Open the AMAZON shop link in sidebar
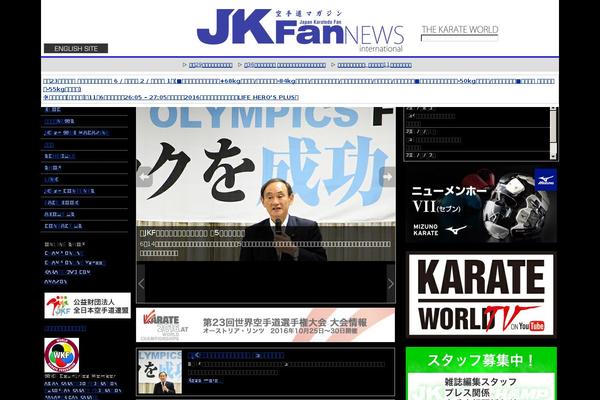The width and height of the screenshot is (600, 400). [56, 282]
